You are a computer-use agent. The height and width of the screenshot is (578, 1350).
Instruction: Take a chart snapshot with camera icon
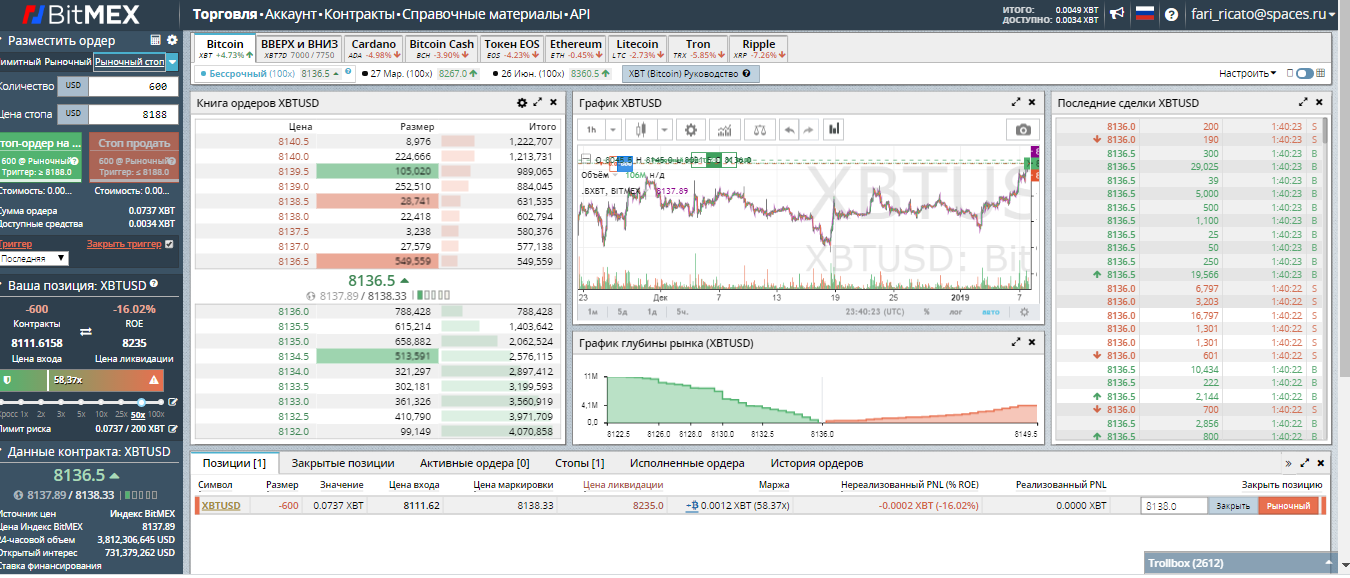1022,130
